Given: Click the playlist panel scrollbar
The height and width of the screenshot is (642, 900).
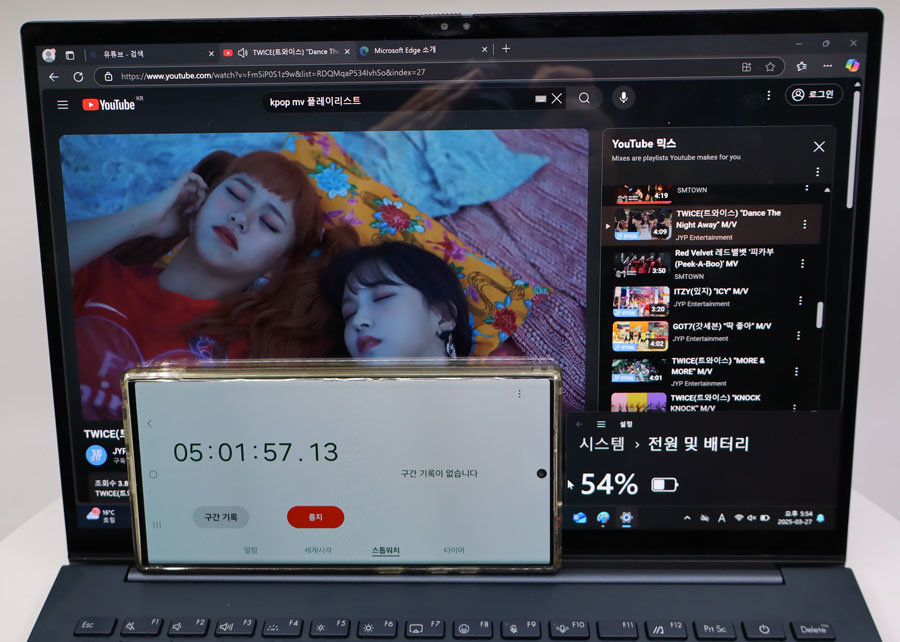Looking at the screenshot, I should (x=820, y=315).
